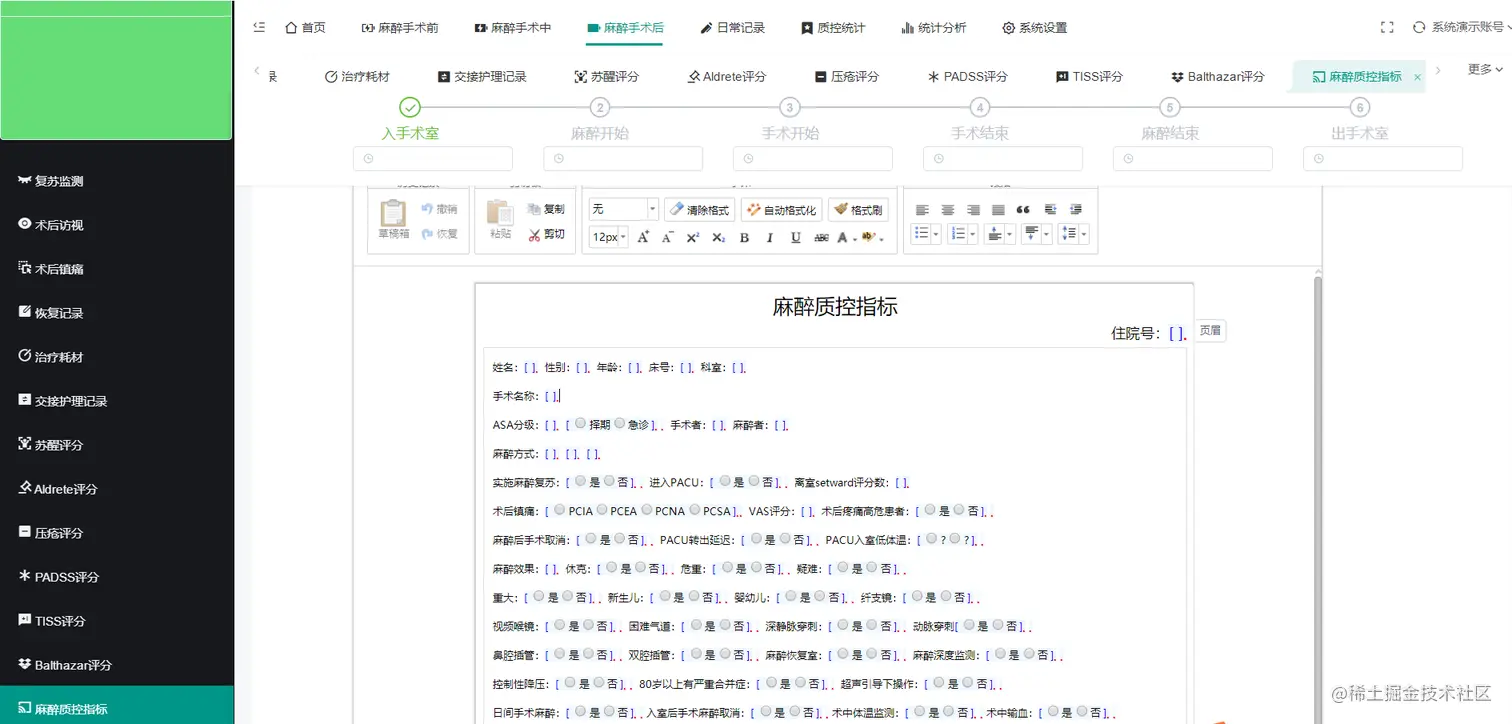Click the 格式刷 format painter button
Screen dimensions: 1512x724
click(857, 210)
